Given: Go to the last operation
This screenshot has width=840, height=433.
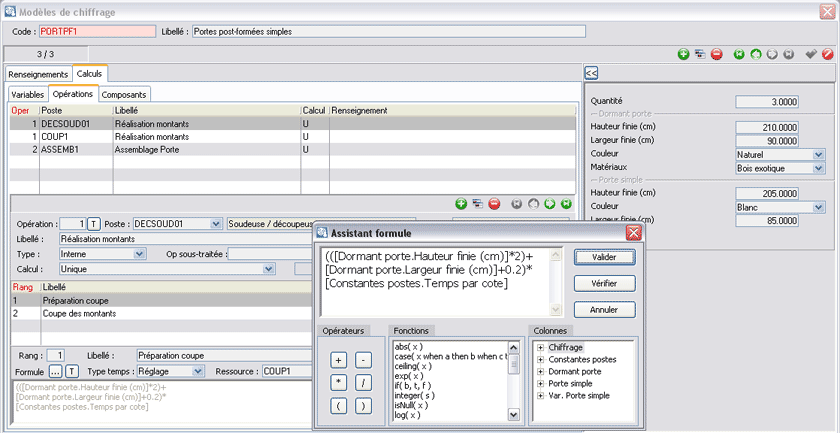Looking at the screenshot, I should pos(566,204).
